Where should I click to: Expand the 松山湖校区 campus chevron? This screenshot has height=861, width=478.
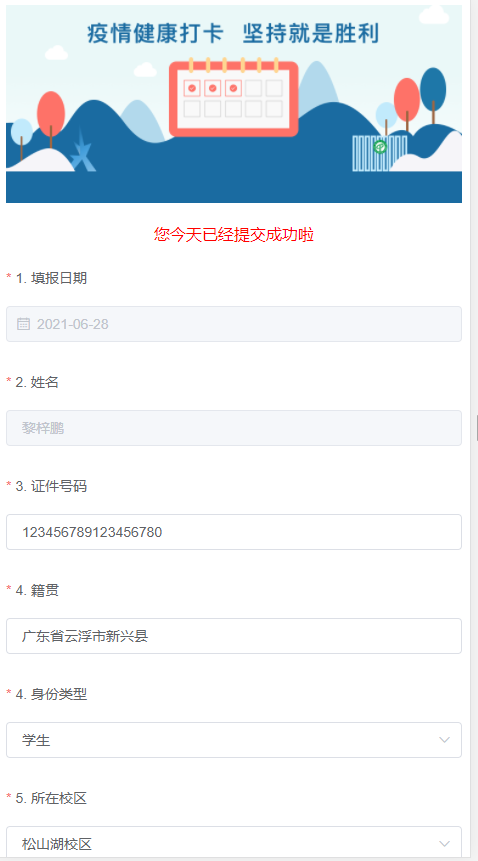point(445,844)
